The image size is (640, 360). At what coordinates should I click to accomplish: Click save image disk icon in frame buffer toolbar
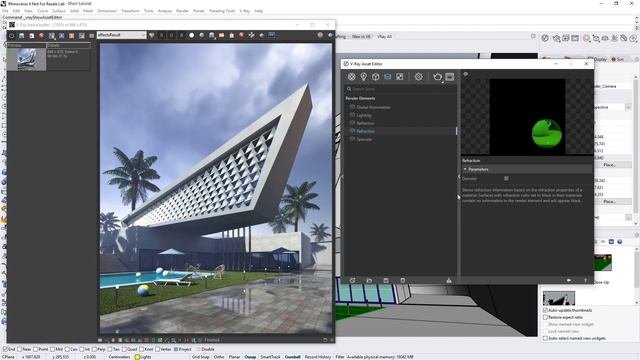coord(211,36)
